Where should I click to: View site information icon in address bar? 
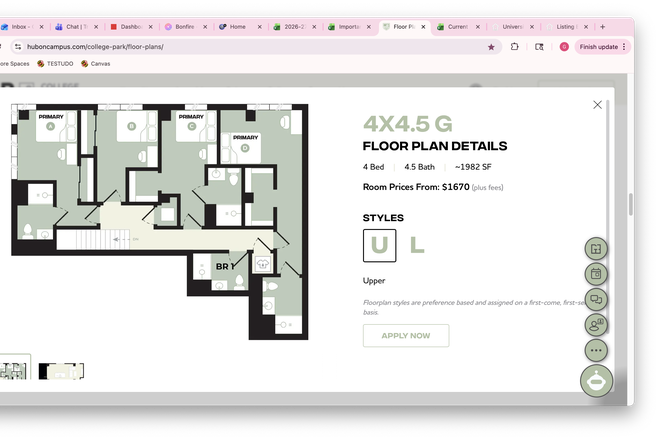(18, 47)
